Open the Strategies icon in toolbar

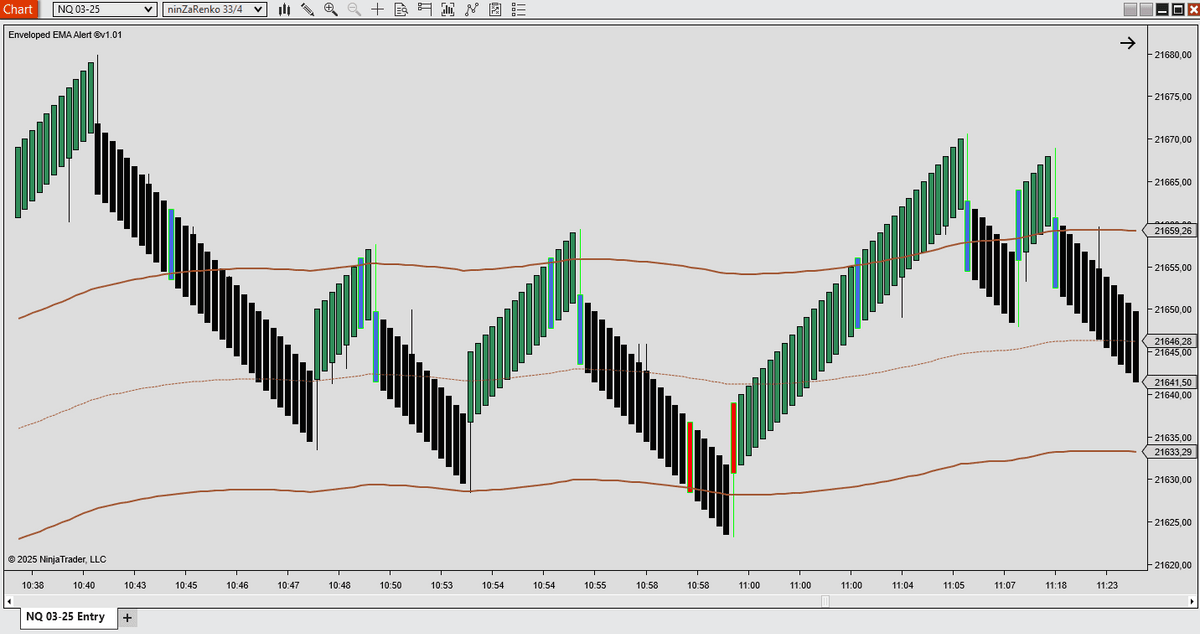[x=494, y=9]
